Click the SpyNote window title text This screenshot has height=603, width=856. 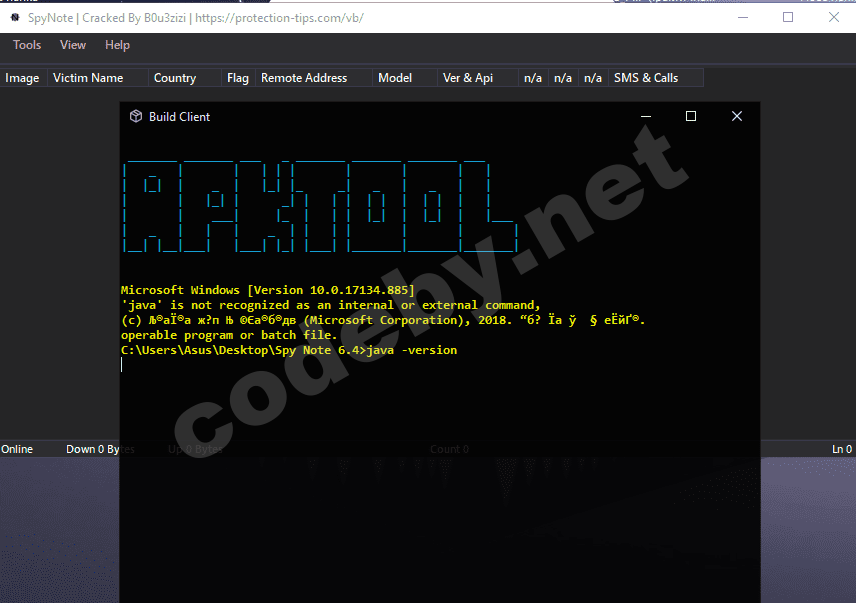(x=195, y=18)
